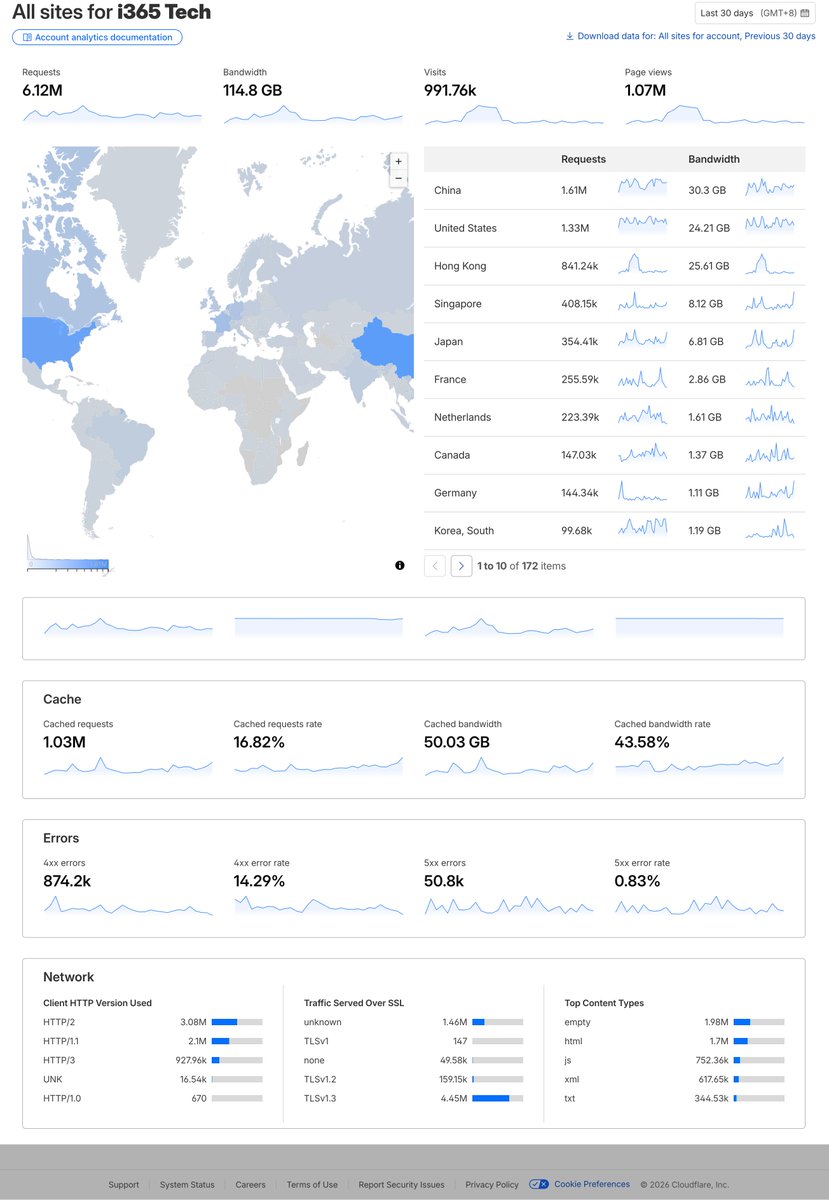The width and height of the screenshot is (829, 1200).
Task: Click the Cached bandwidth 50.03 GB value
Action: [457, 742]
